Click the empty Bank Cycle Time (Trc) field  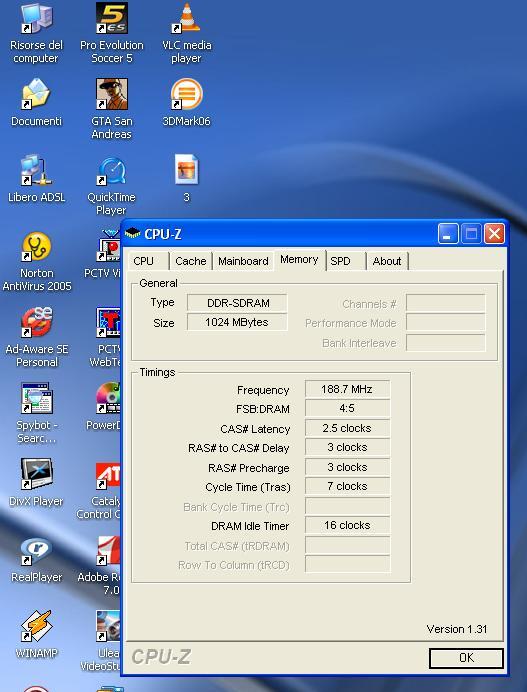(347, 506)
